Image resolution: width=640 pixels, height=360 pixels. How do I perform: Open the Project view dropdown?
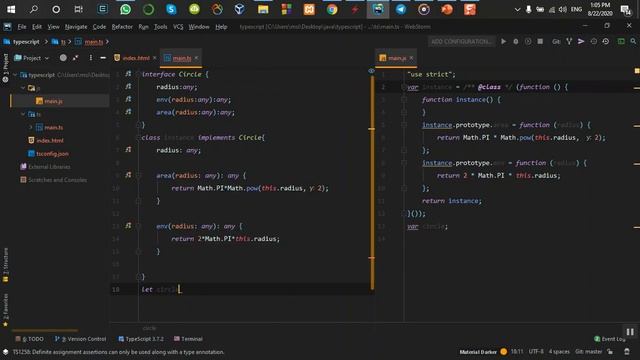pyautogui.click(x=32, y=58)
